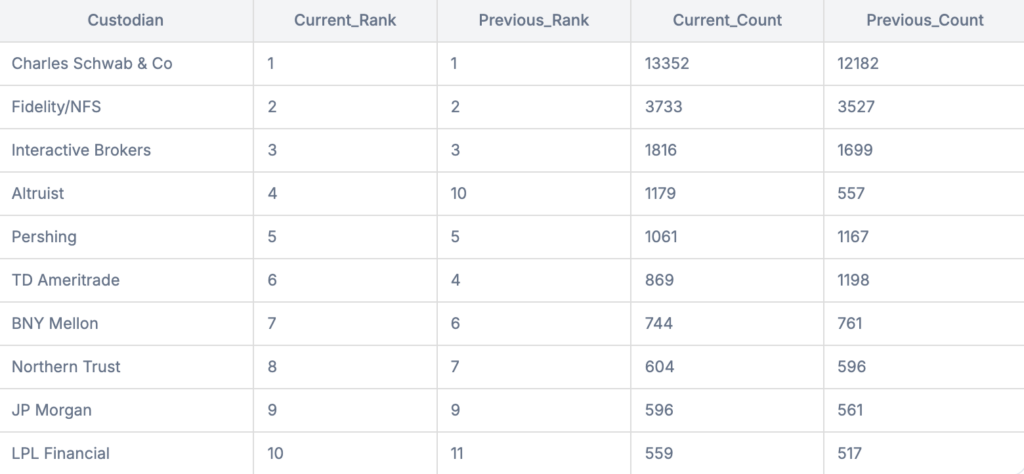This screenshot has width=1024, height=474.
Task: Click the Altruist custodian cell
Action: (126, 193)
